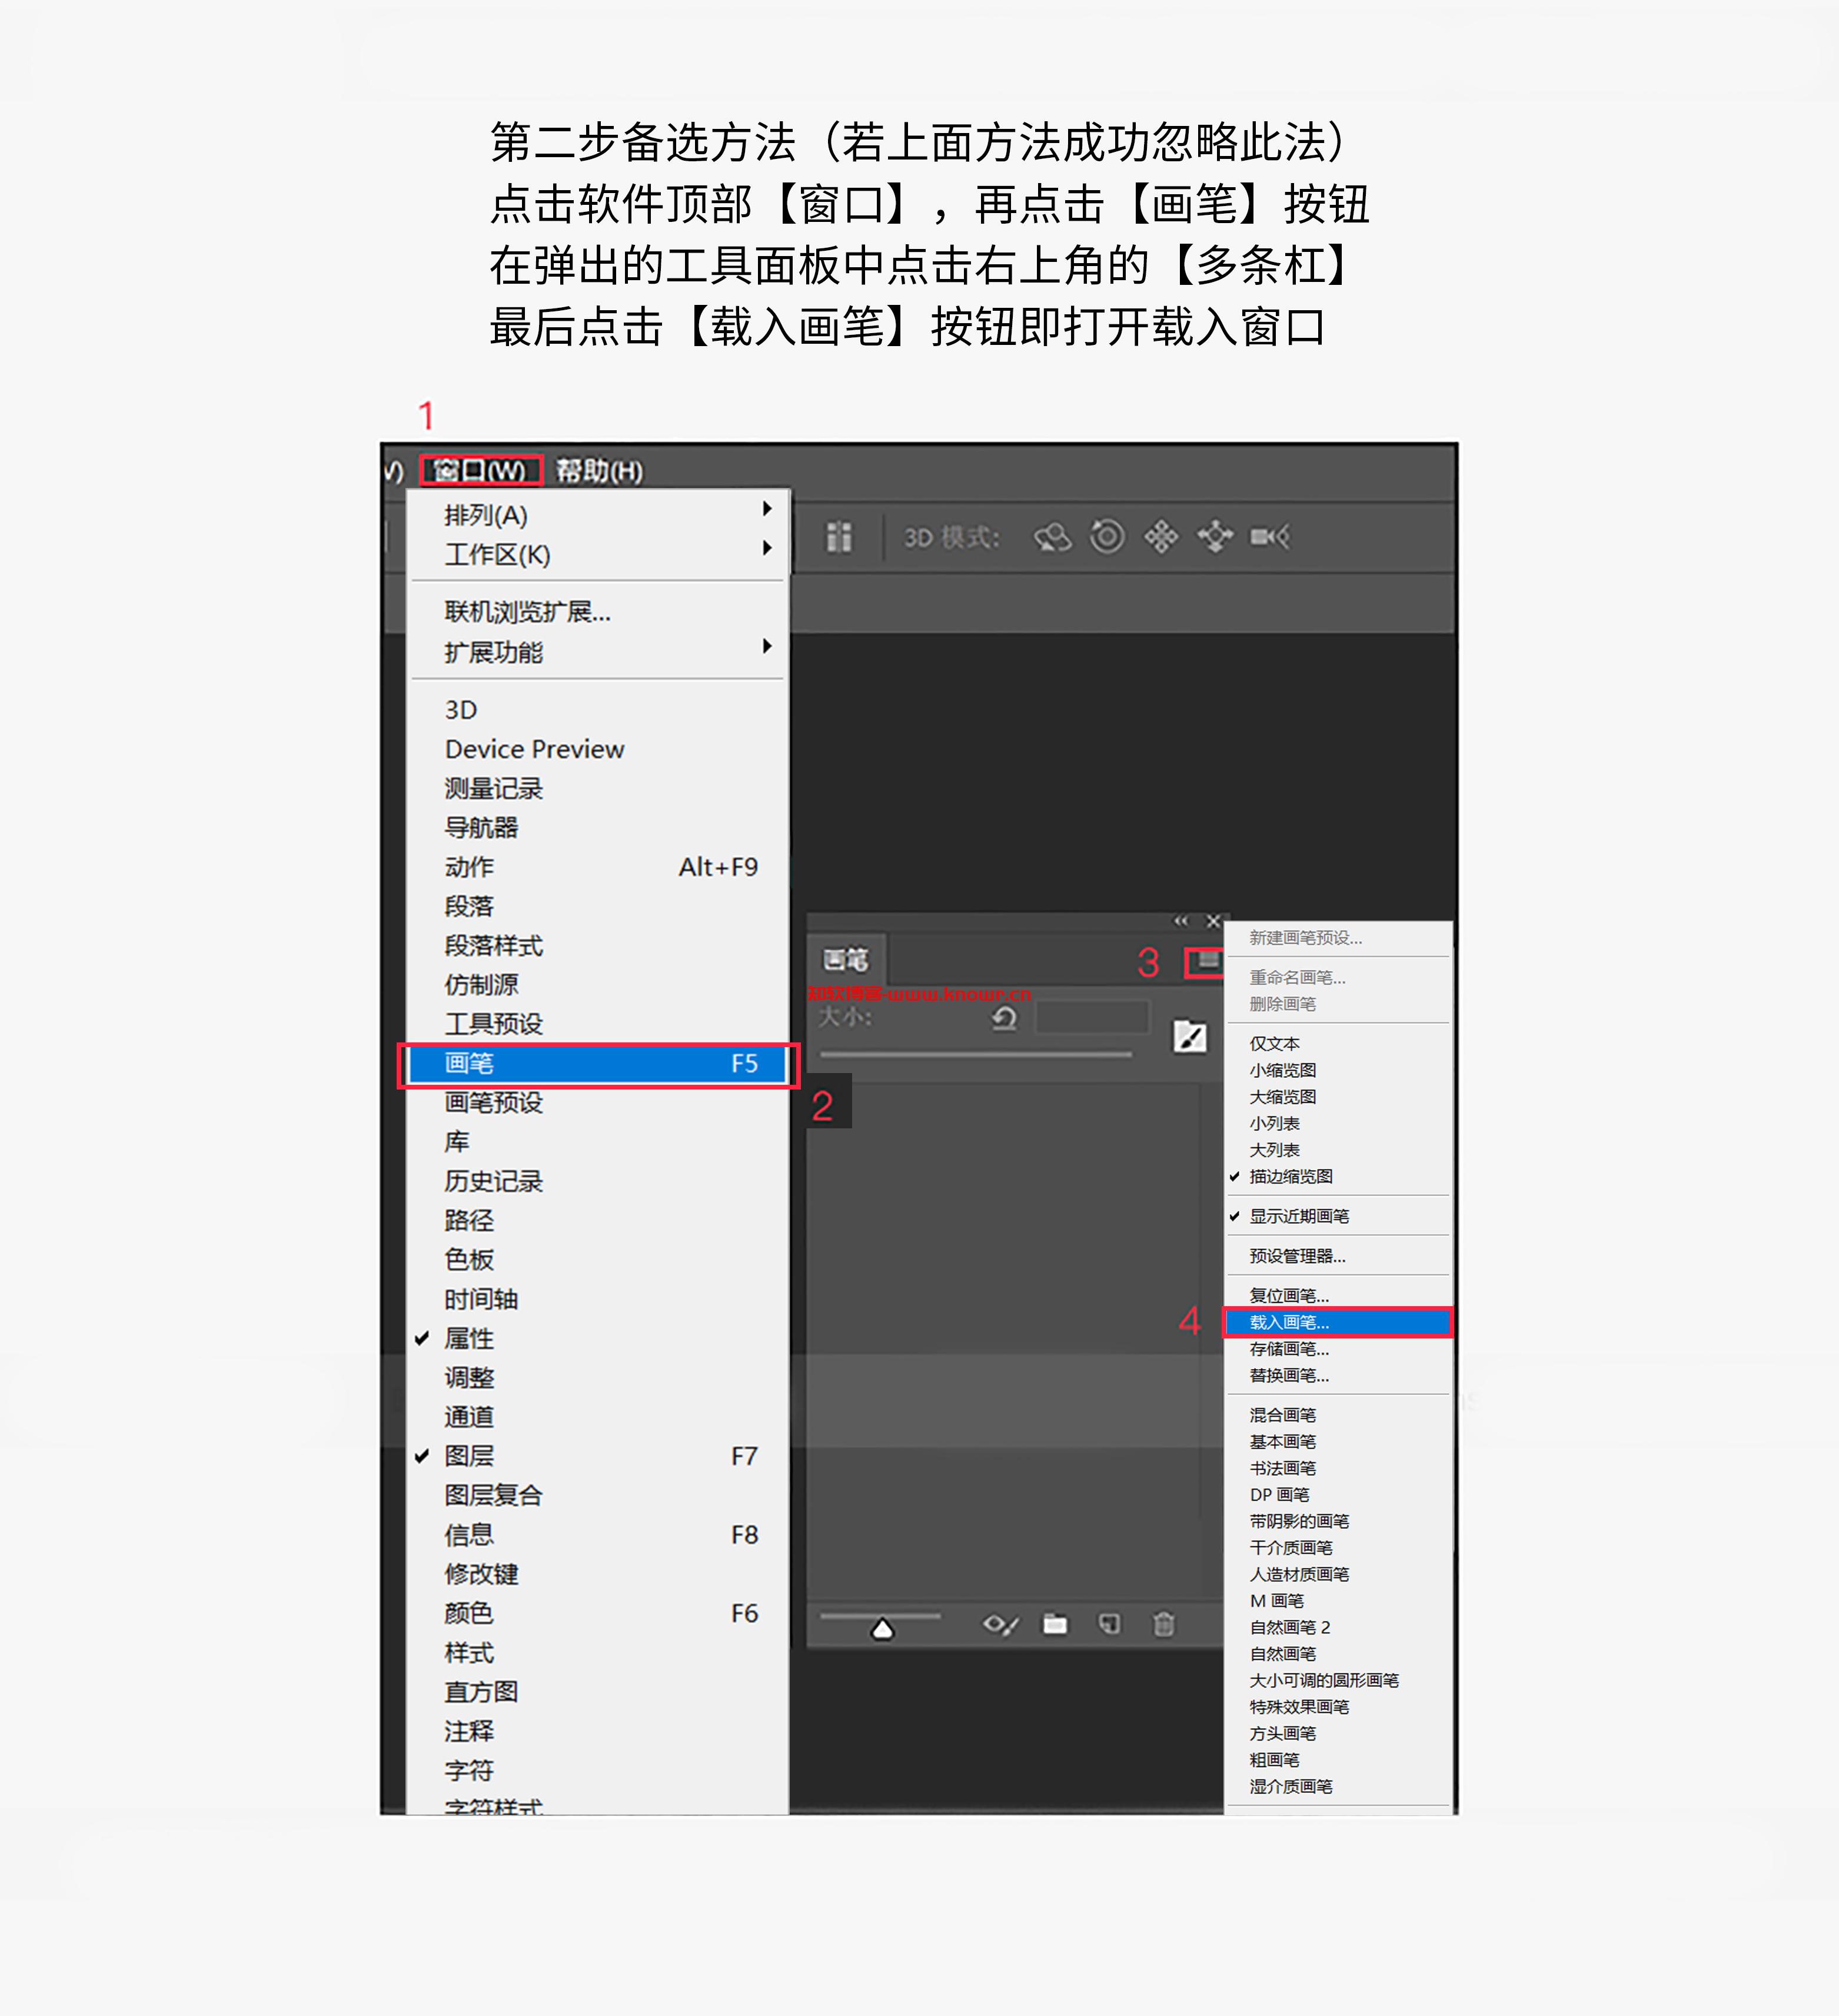Toggle 动作 panel (Alt+F9)
1839x2016 pixels.
pos(598,866)
